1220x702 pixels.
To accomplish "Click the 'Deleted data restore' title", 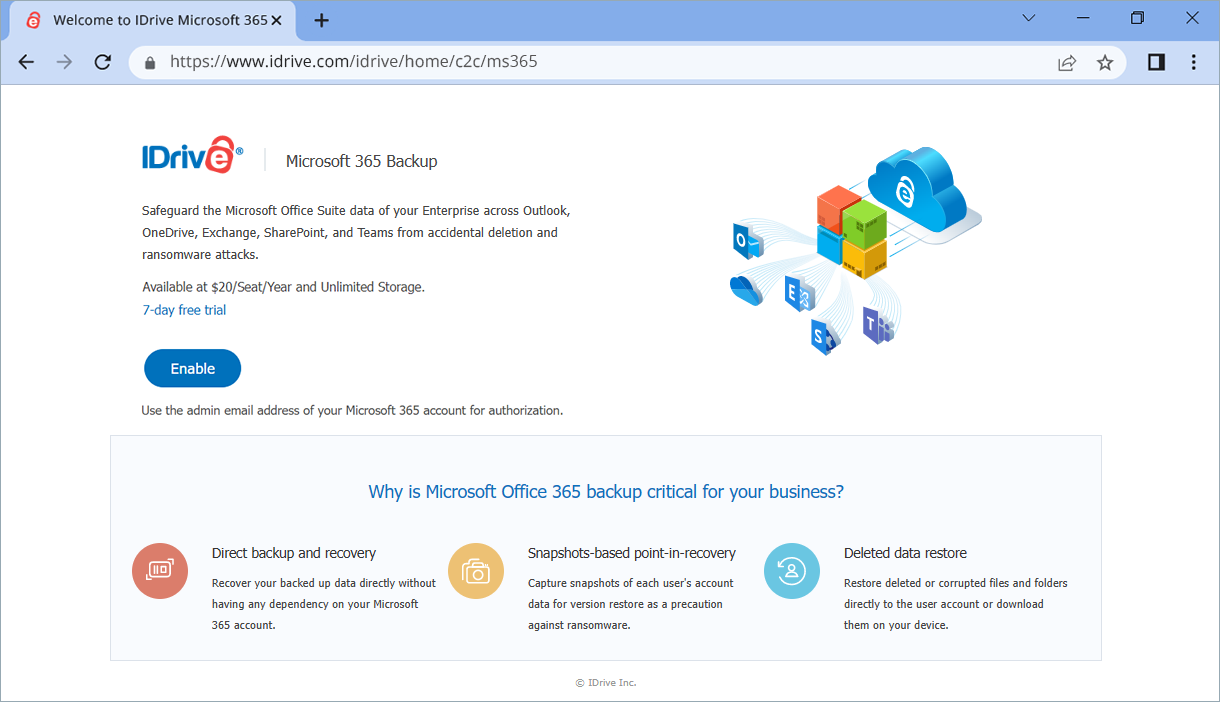I will click(x=905, y=553).
